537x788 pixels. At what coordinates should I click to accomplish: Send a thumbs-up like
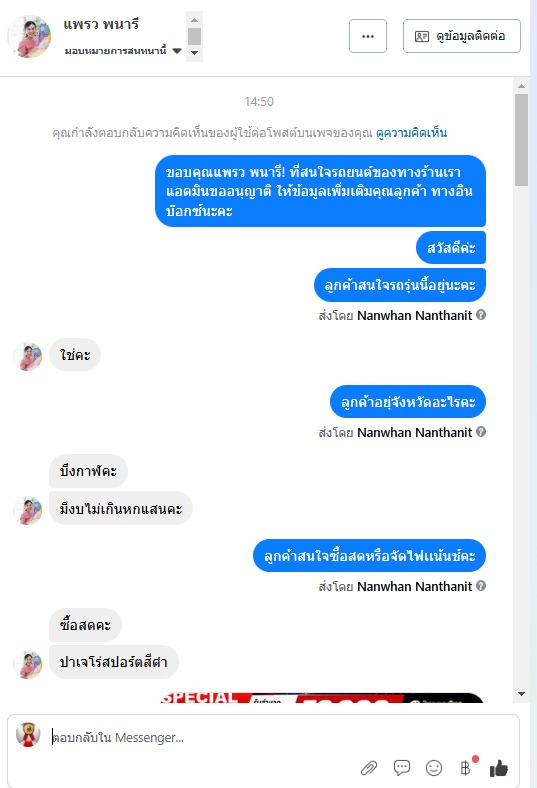499,768
